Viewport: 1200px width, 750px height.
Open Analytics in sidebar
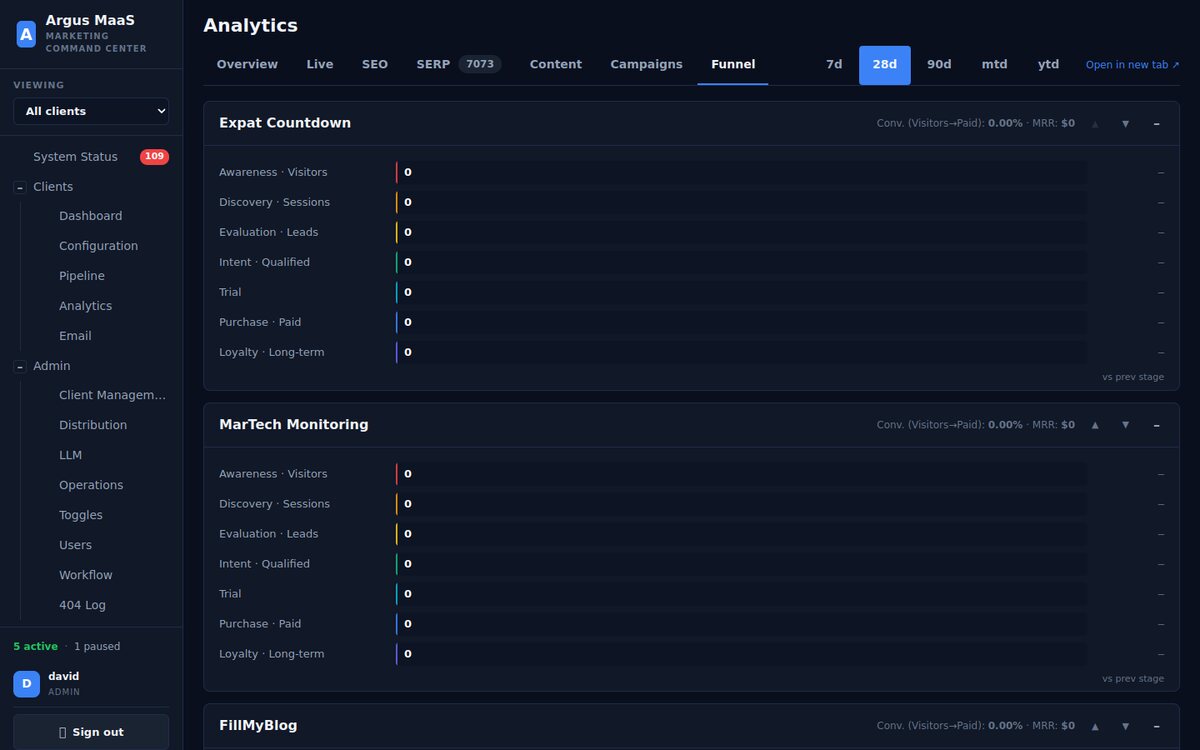coord(85,306)
